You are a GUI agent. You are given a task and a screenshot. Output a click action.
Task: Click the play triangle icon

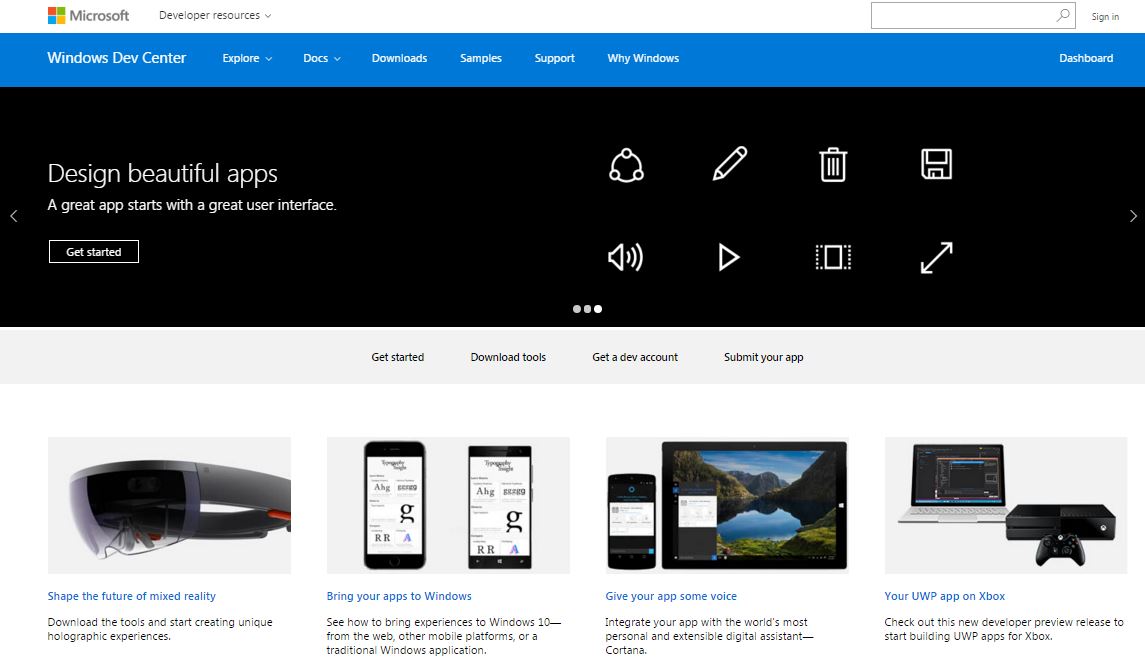tap(729, 257)
